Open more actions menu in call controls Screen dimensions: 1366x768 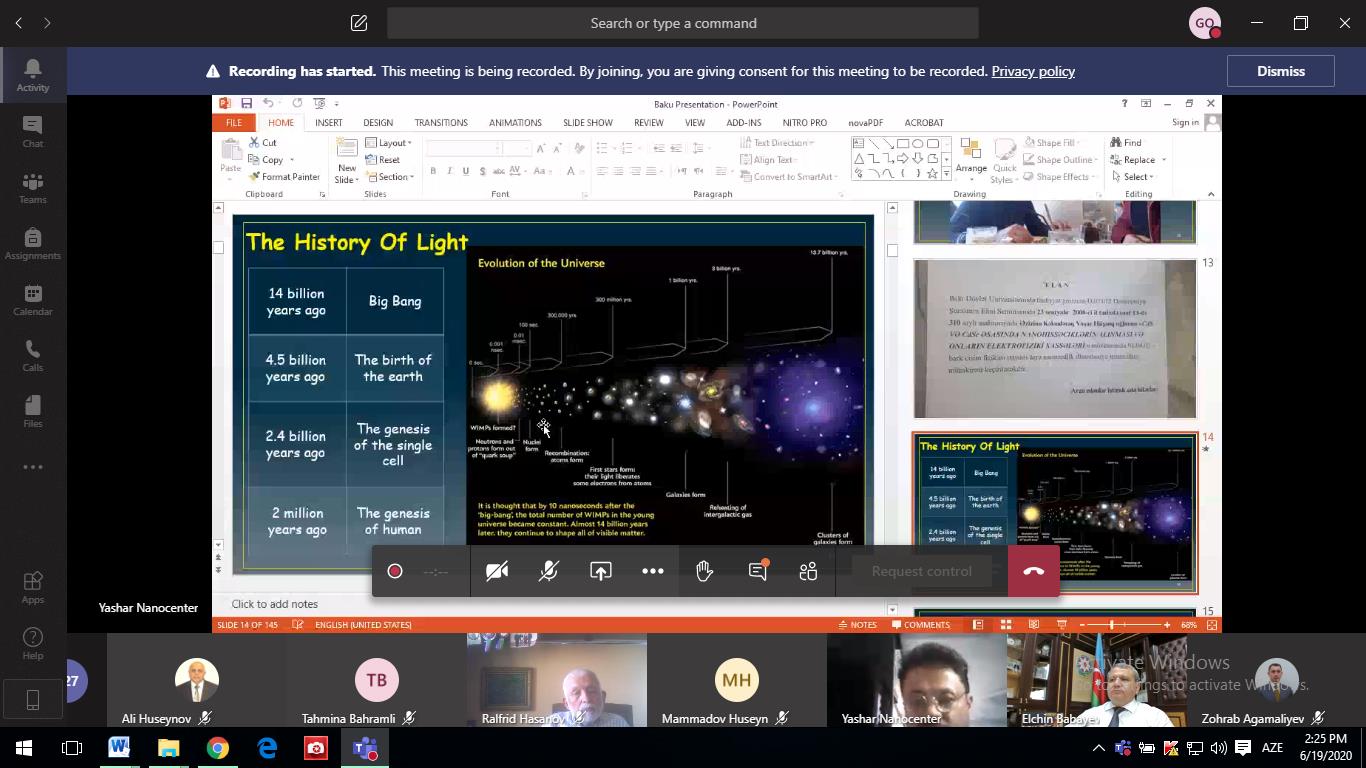(653, 571)
